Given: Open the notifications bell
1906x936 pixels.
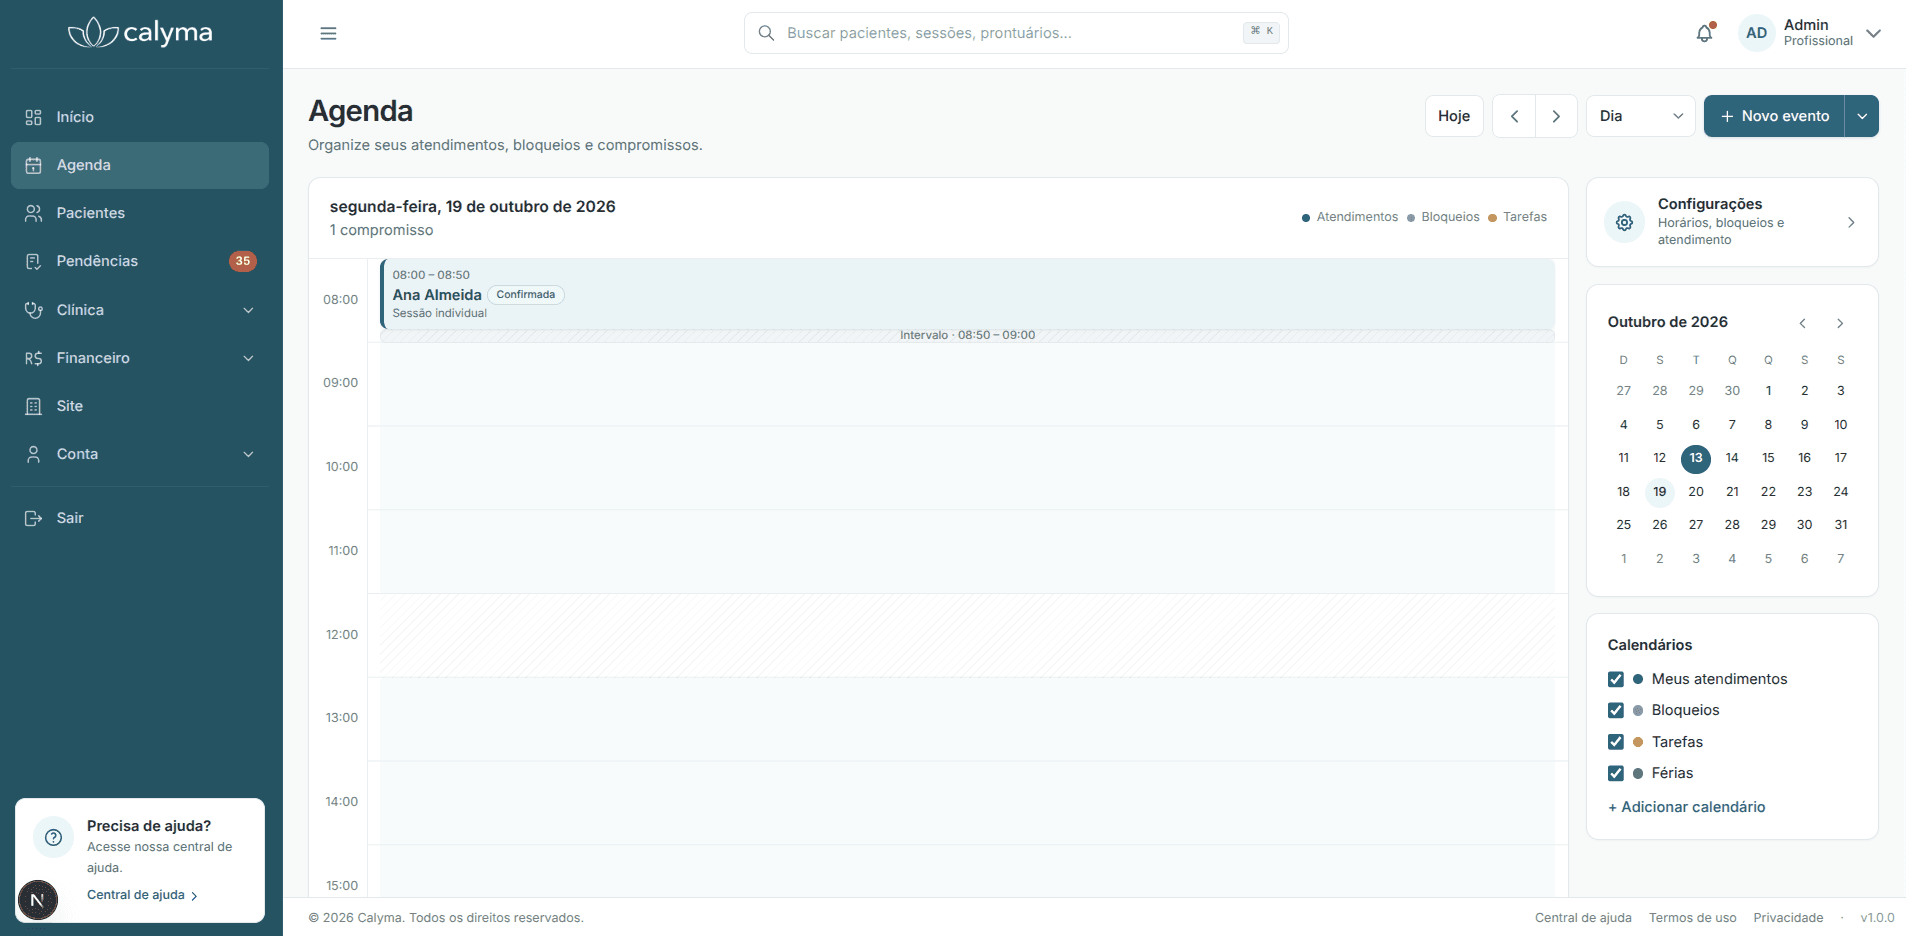Looking at the screenshot, I should pyautogui.click(x=1705, y=33).
